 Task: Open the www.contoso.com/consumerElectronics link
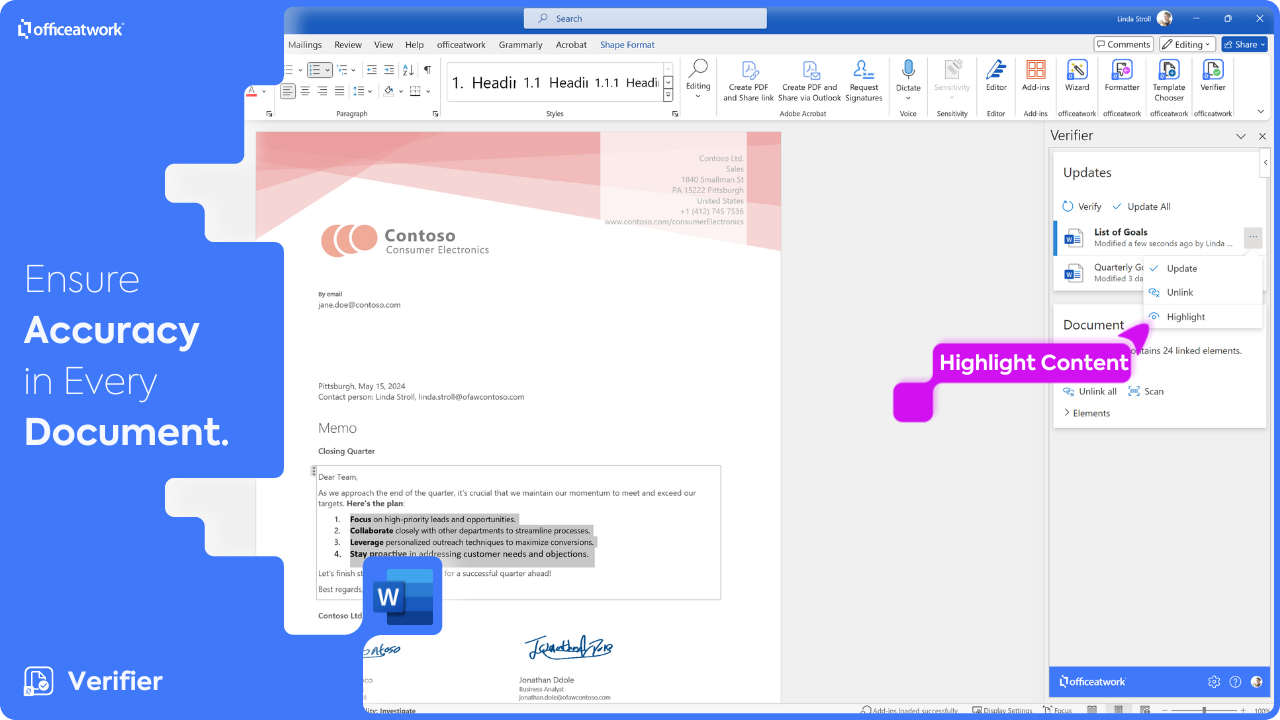pos(674,222)
